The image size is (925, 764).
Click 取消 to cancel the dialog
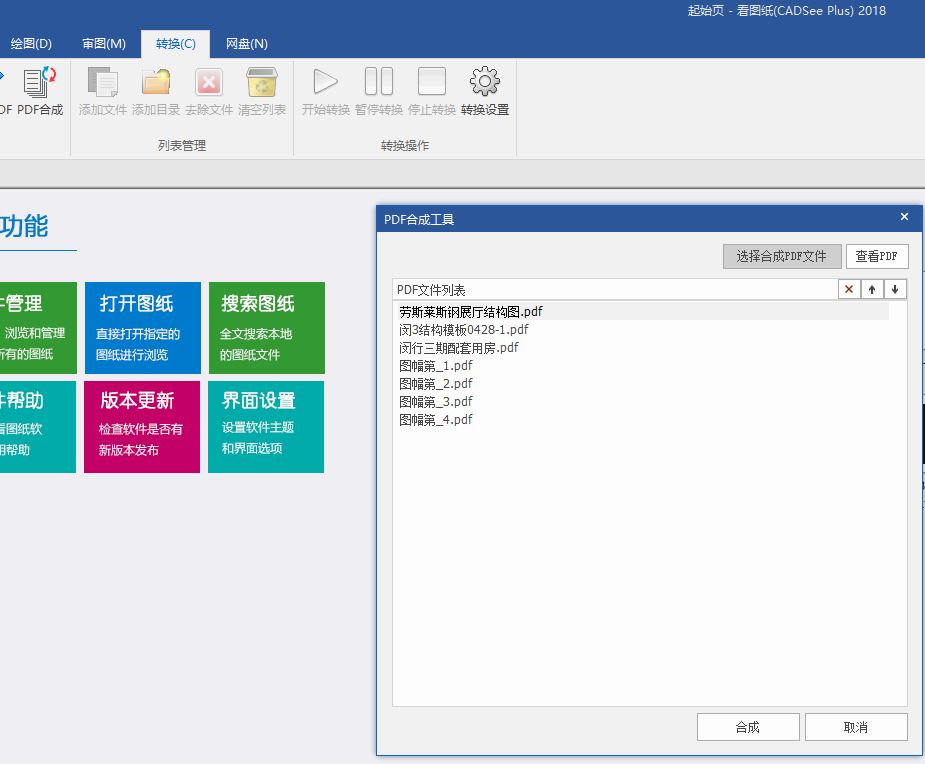coord(855,727)
